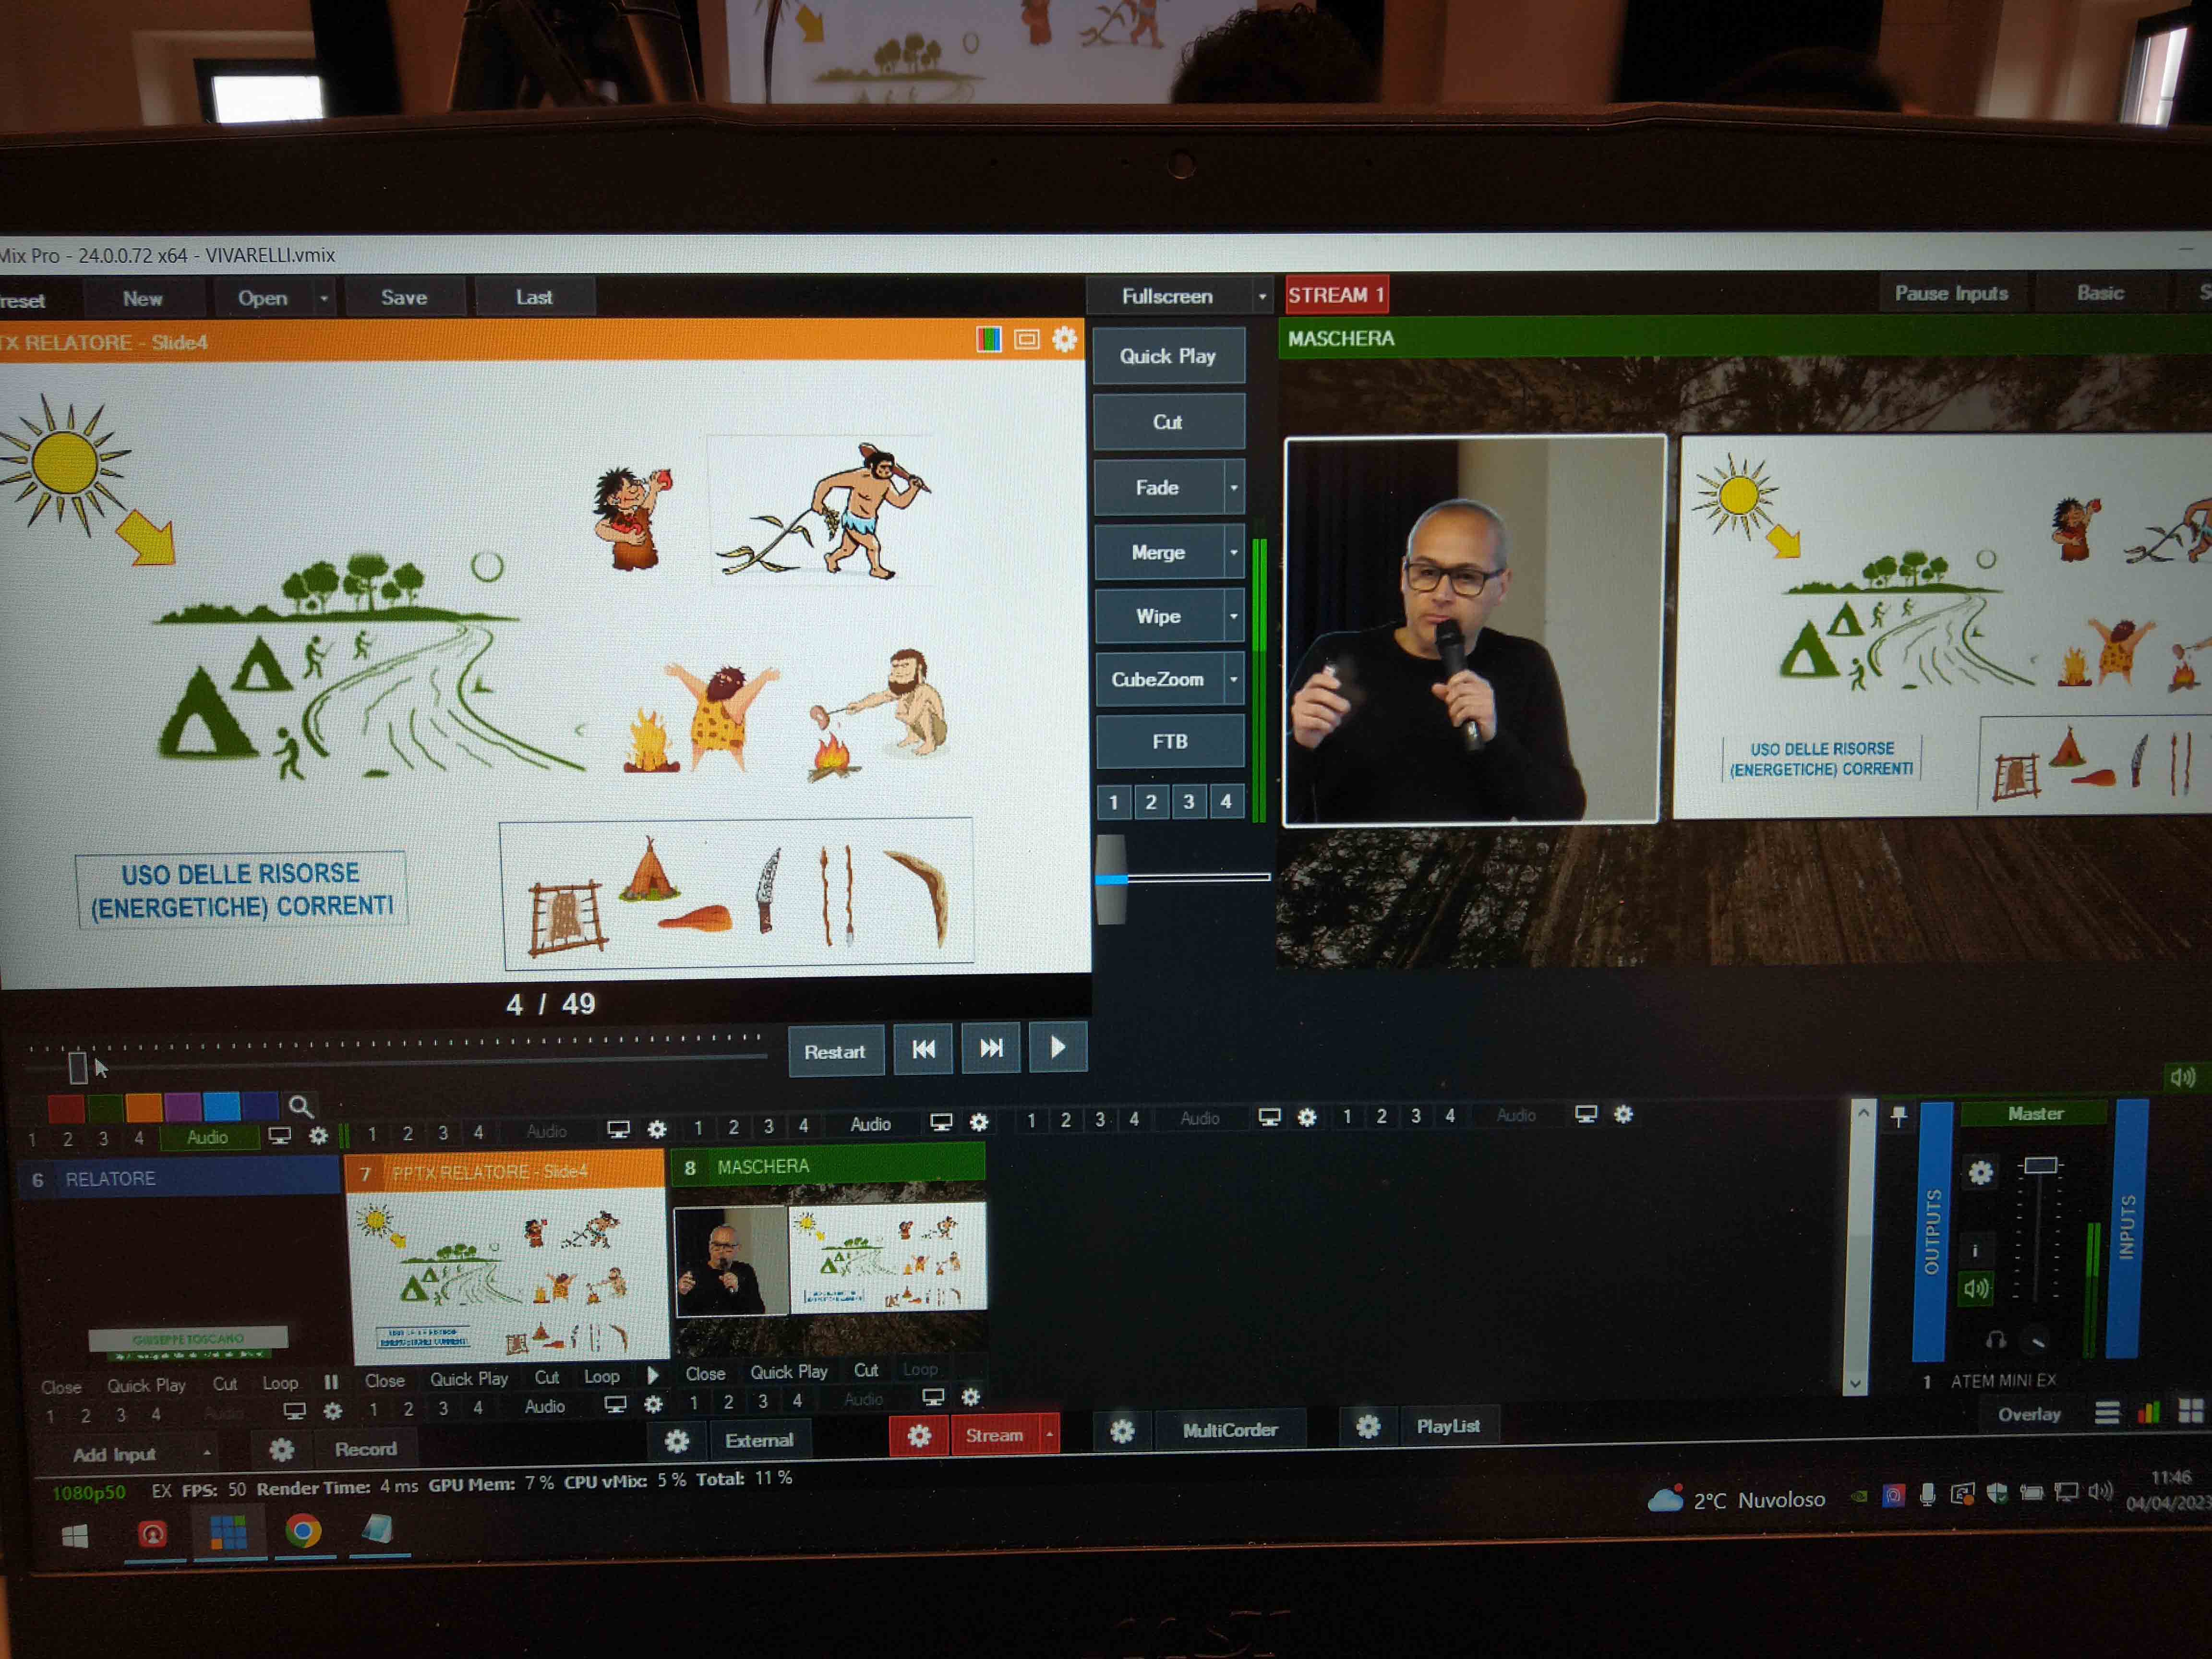Skip to previous slide button
Image resolution: width=2212 pixels, height=1659 pixels.
point(923,1049)
